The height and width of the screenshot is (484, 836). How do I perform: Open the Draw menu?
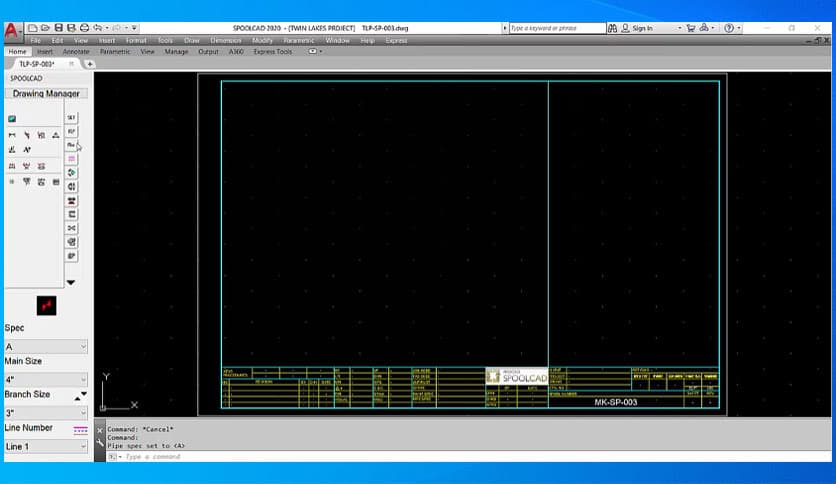[191, 41]
